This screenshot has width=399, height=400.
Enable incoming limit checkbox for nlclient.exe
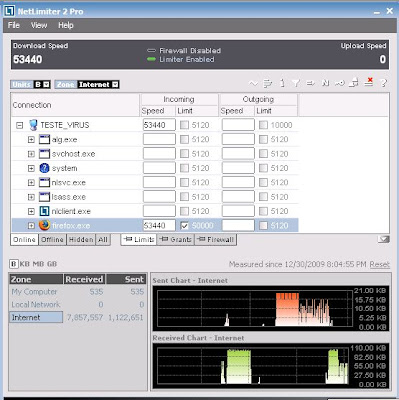pos(184,211)
